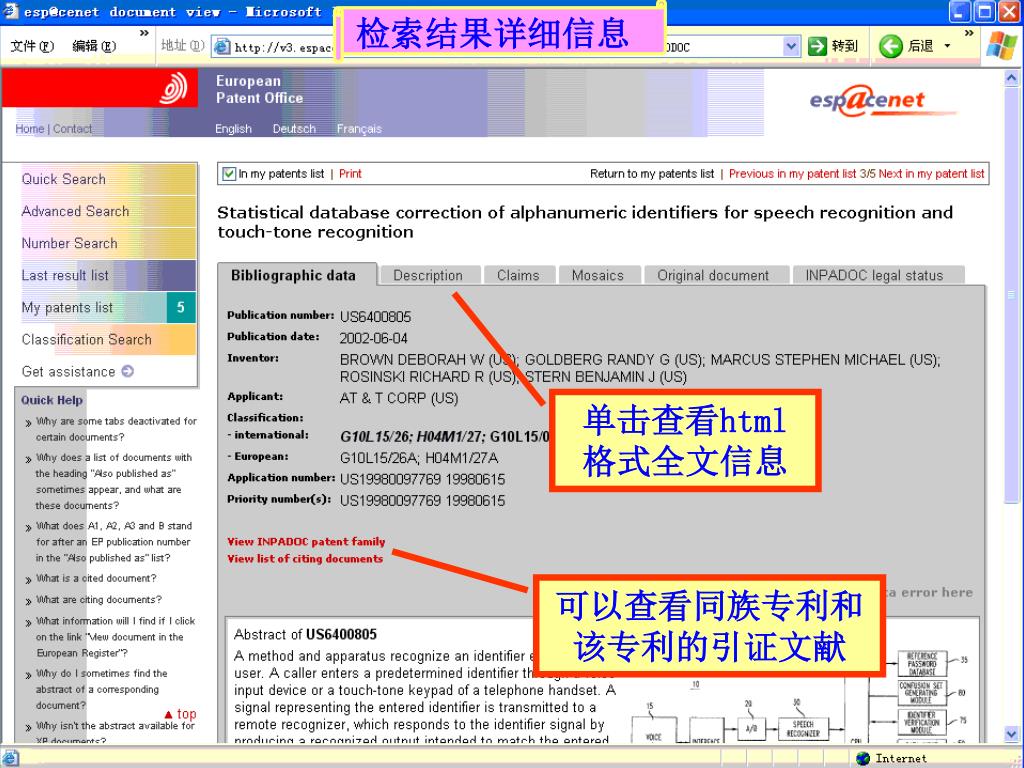The image size is (1024, 768).
Task: Open help 'Why are some tabs deactivated'
Action: 116,429
